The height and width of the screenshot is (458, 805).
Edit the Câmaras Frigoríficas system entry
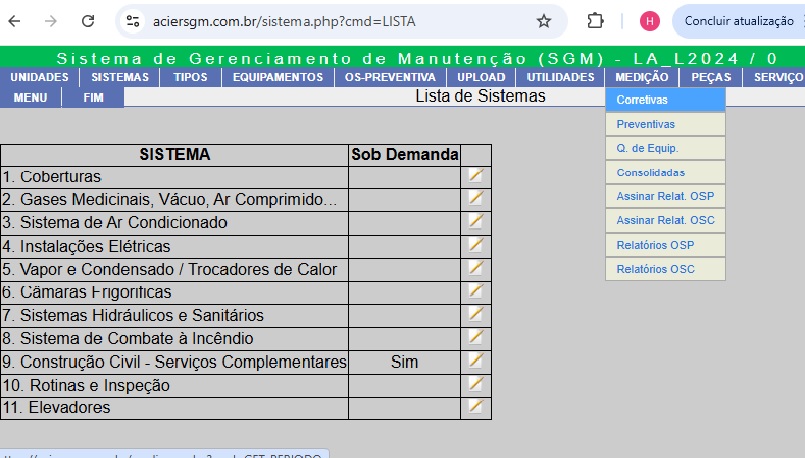(476, 292)
